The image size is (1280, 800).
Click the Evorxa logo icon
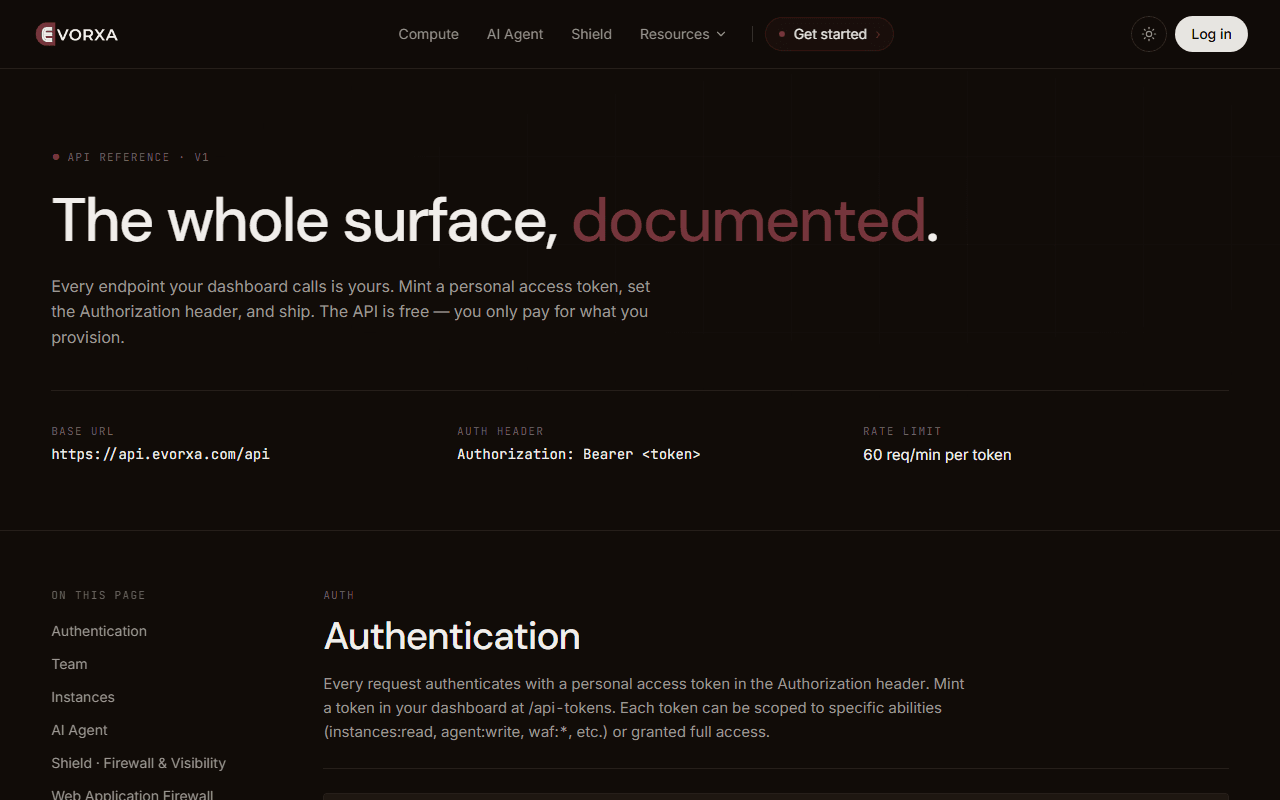coord(46,34)
